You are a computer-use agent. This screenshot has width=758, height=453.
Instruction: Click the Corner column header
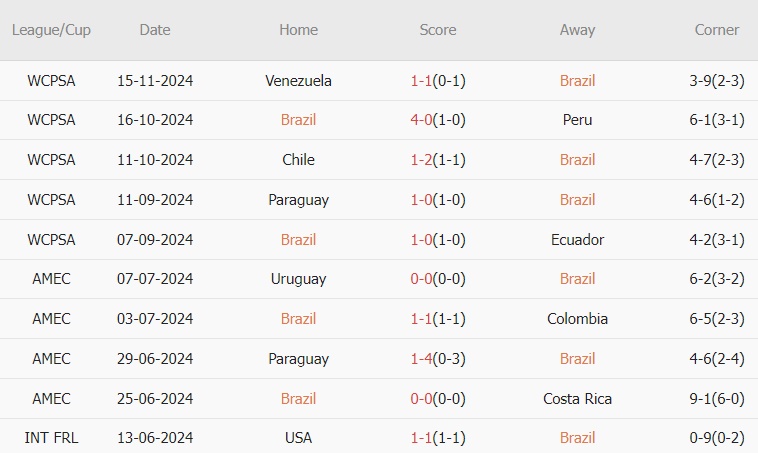point(717,30)
